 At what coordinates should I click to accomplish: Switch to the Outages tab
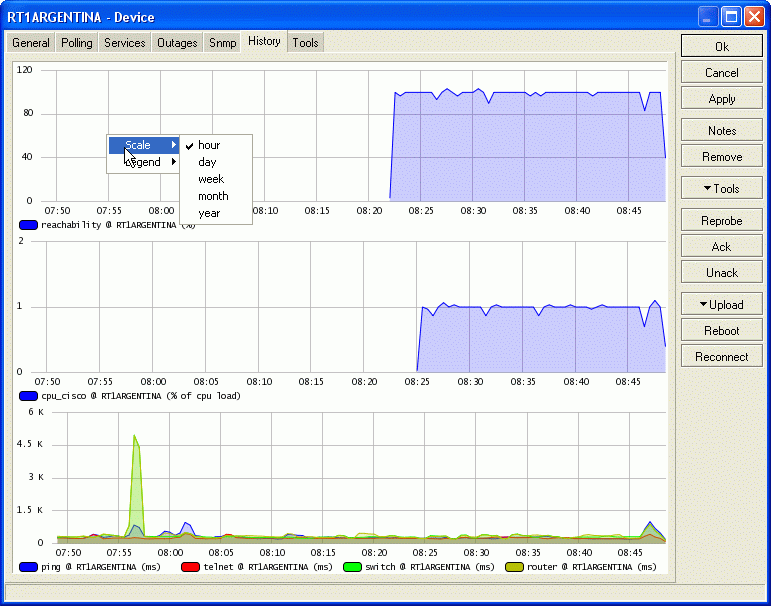coord(177,43)
